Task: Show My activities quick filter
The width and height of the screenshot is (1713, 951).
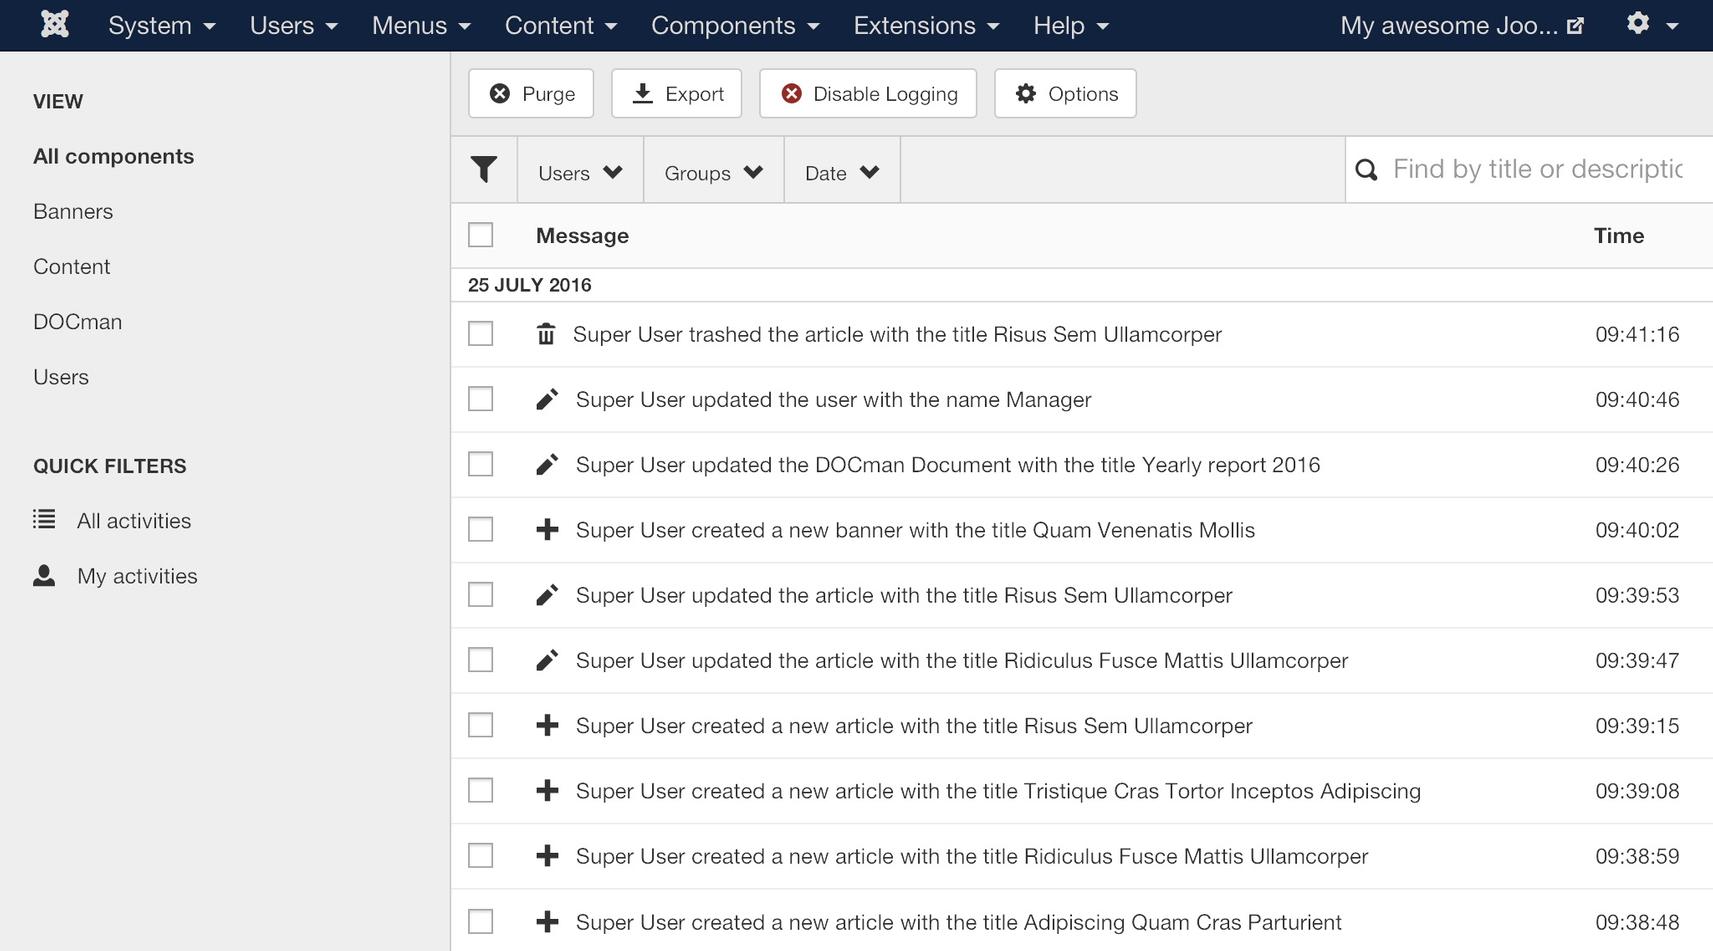Action: coord(137,576)
